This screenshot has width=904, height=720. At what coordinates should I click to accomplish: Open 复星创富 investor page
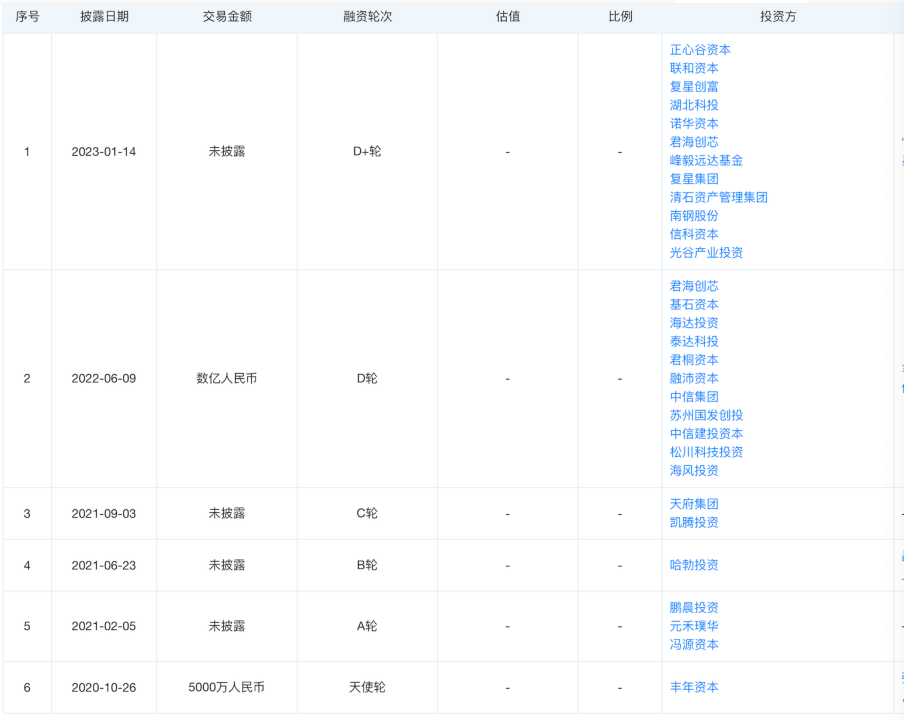[x=694, y=87]
